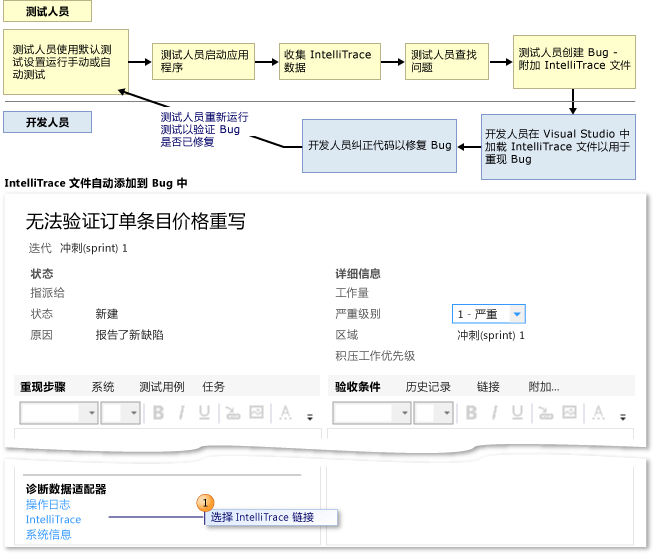Click the 指派给 field label

[x=47, y=293]
